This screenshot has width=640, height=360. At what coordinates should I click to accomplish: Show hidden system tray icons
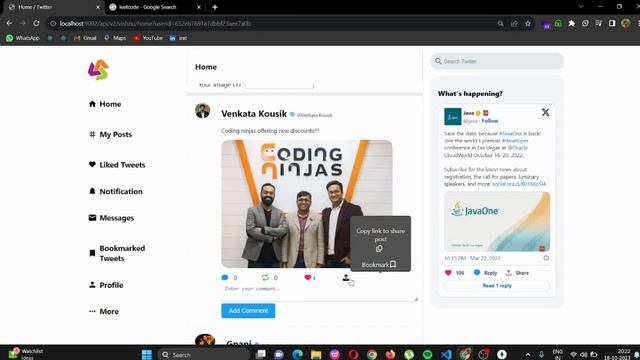coord(527,354)
